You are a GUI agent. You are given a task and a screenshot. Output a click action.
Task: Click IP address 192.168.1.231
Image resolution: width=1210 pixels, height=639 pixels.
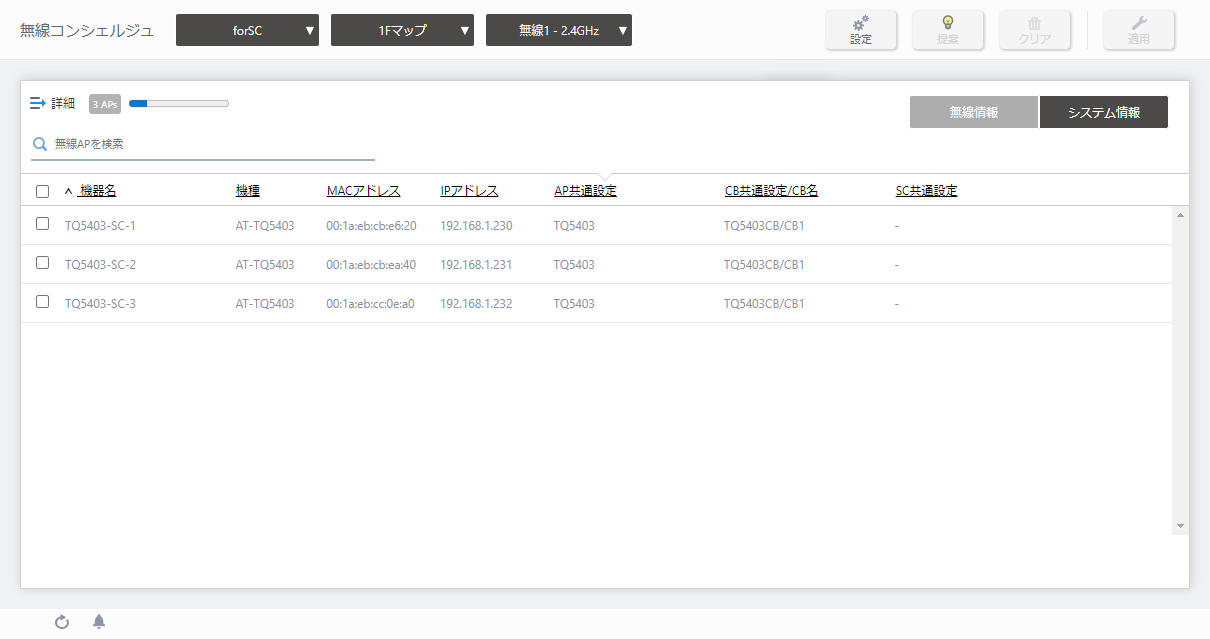(476, 265)
